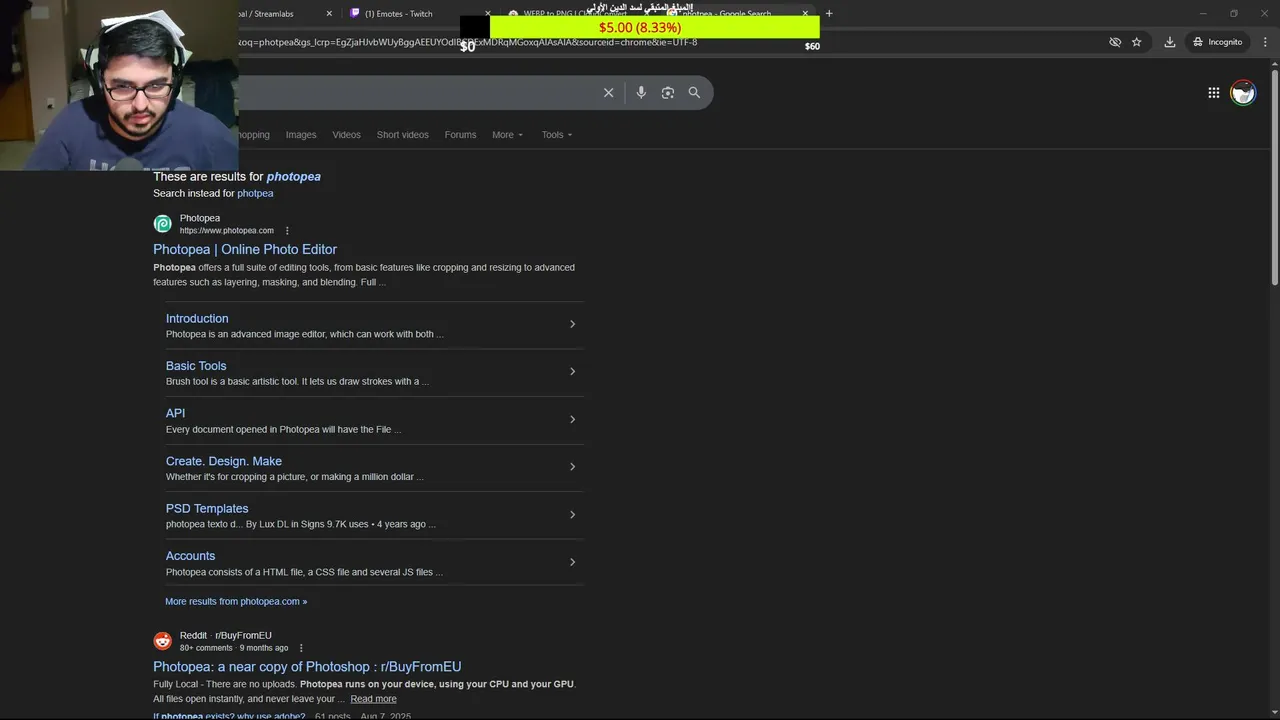Close the Emotes - Twitch tab
The image size is (1280, 720).
(488, 14)
